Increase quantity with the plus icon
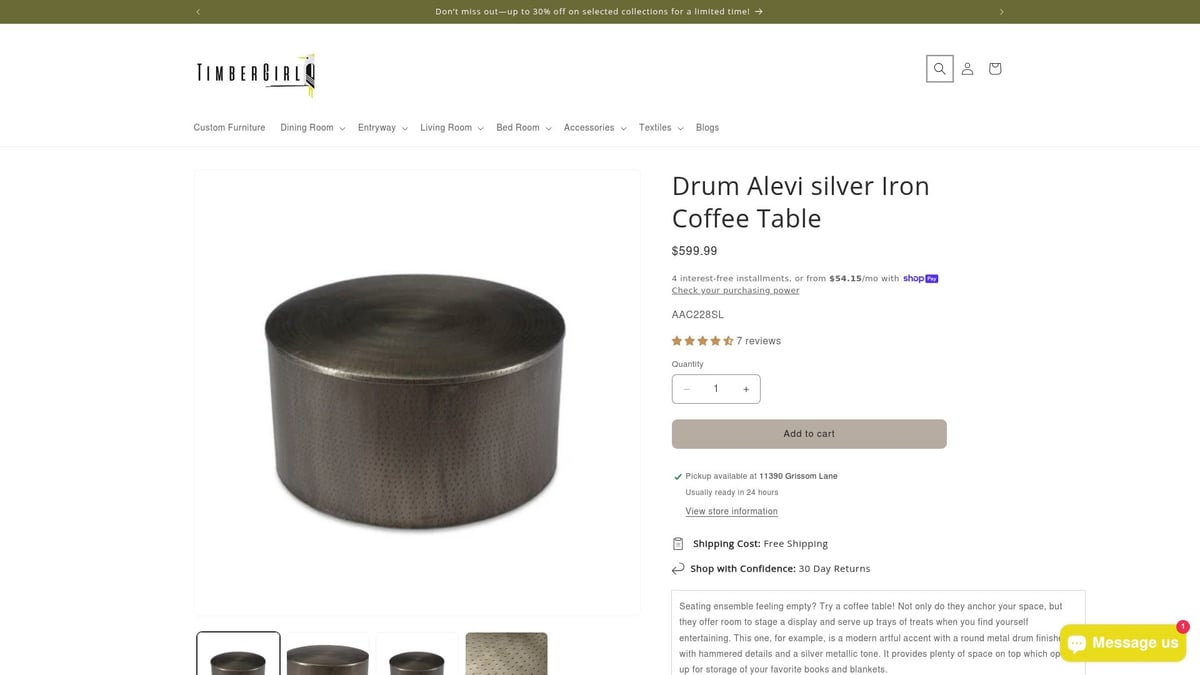Screen dimensions: 1200x675 [x=746, y=389]
